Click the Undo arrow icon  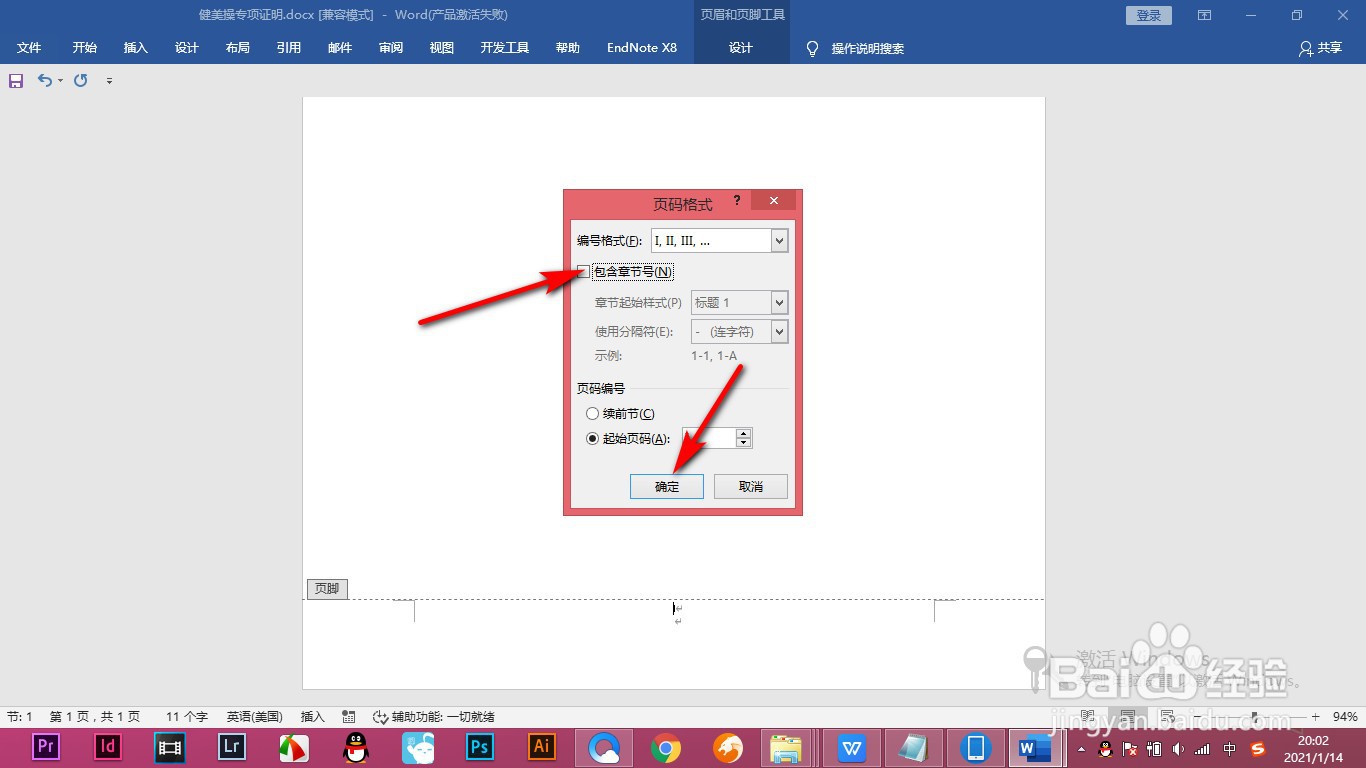pyautogui.click(x=44, y=81)
